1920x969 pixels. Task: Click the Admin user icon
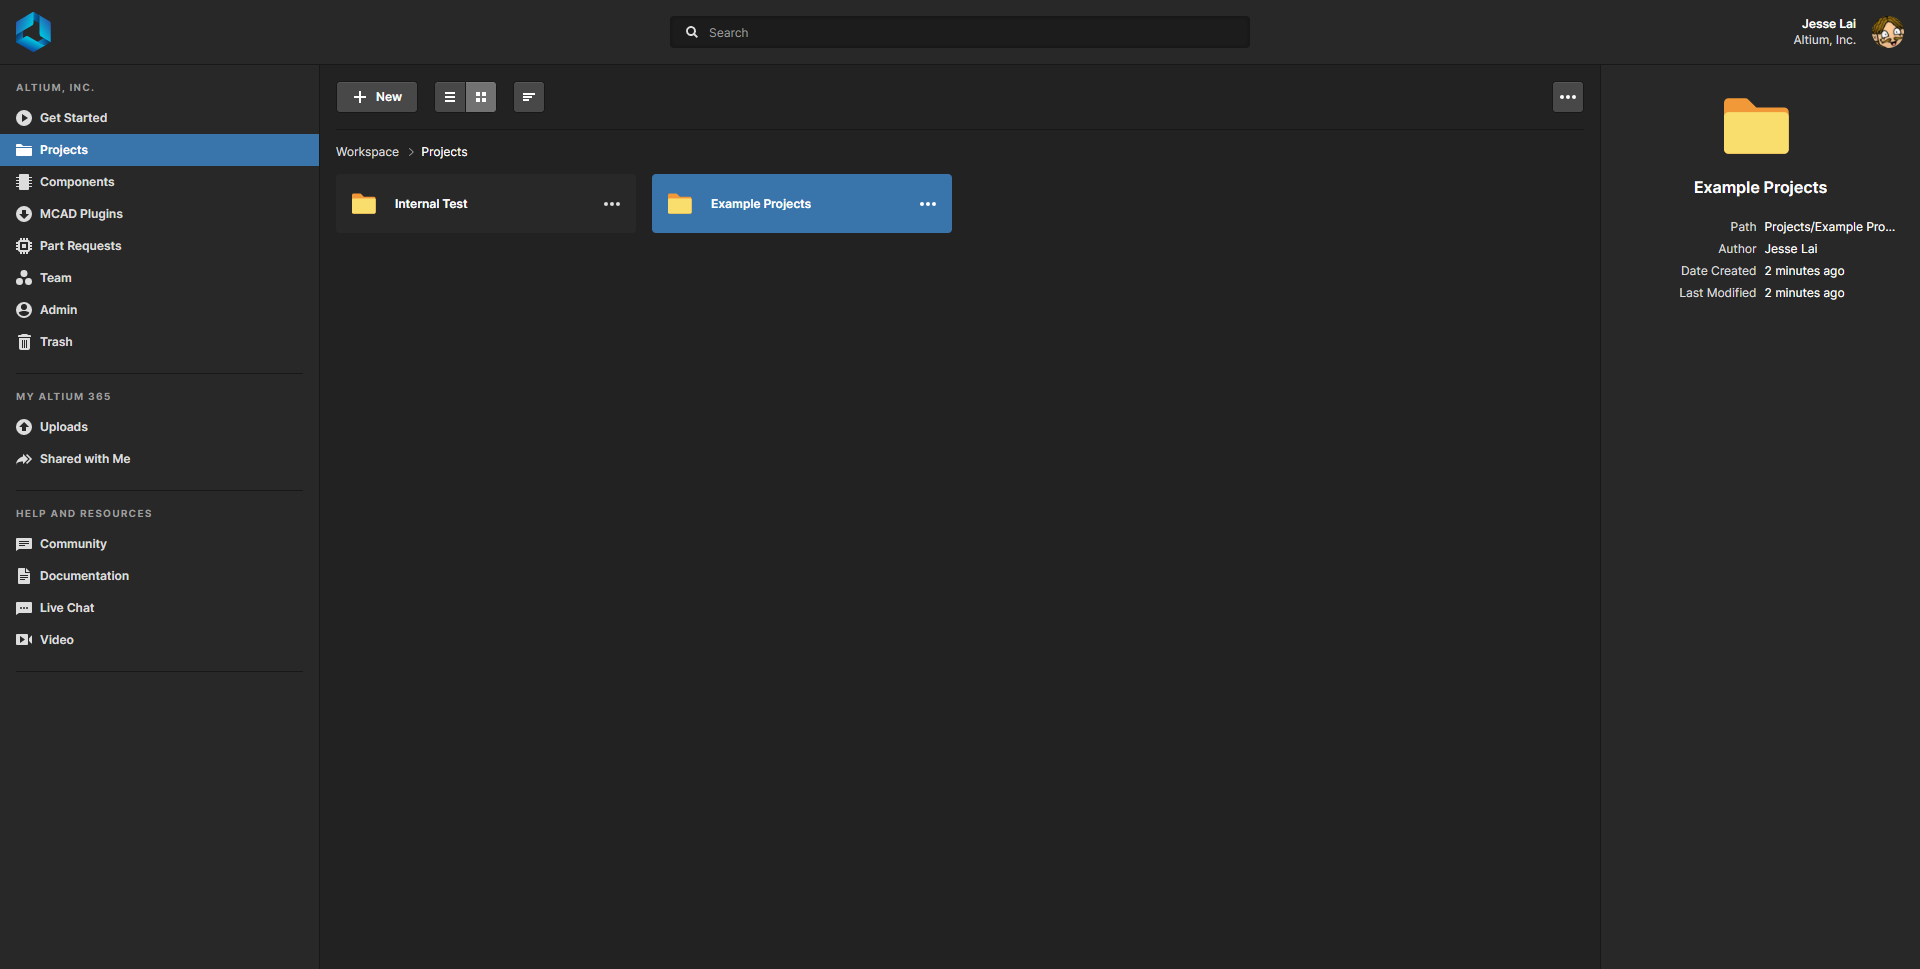pyautogui.click(x=24, y=310)
